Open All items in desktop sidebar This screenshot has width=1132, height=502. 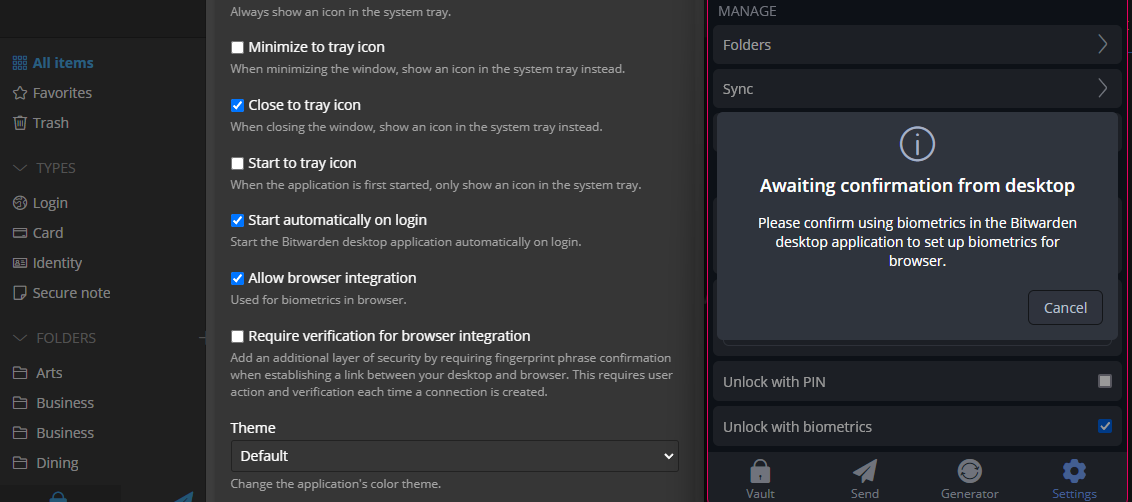(63, 63)
